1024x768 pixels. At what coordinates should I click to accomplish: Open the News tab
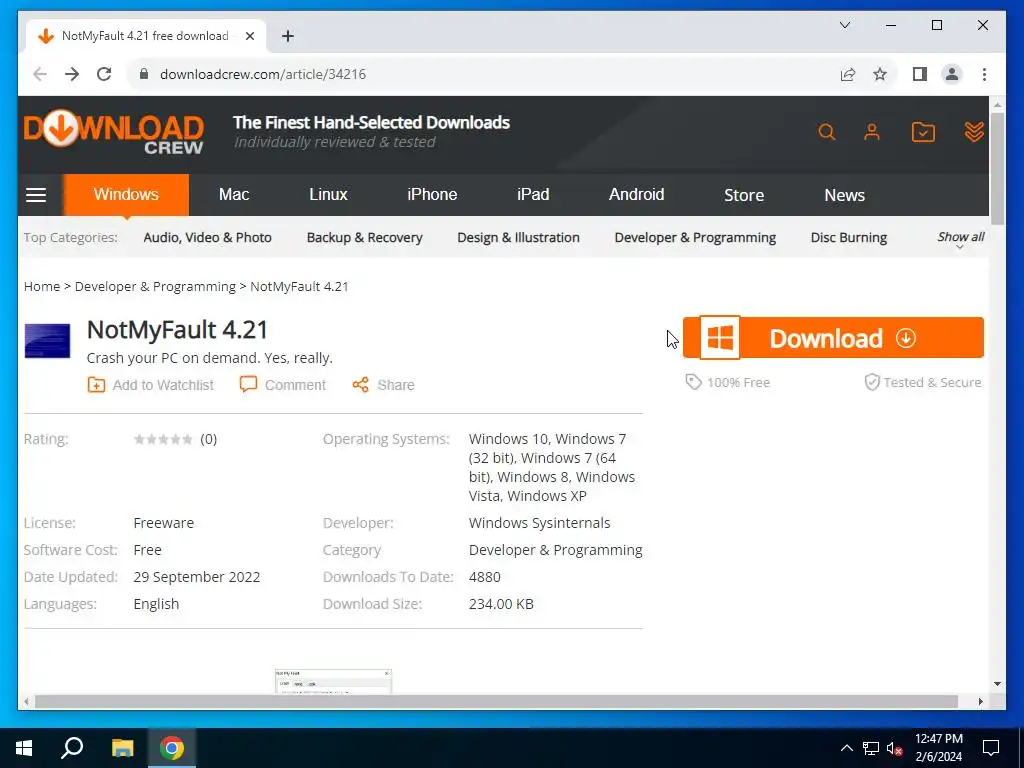click(844, 195)
